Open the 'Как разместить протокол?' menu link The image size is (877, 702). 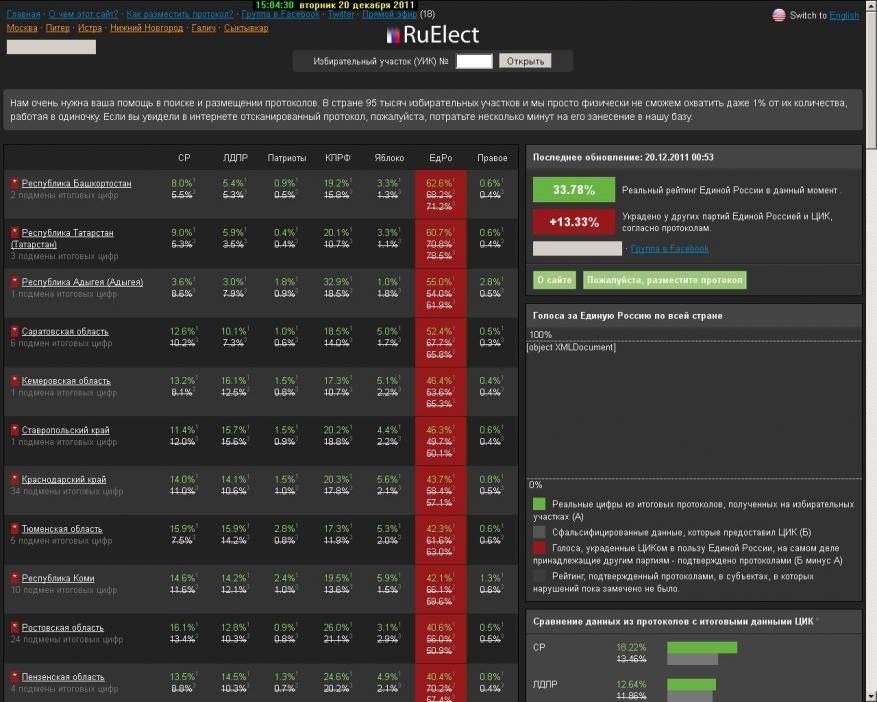(x=180, y=15)
